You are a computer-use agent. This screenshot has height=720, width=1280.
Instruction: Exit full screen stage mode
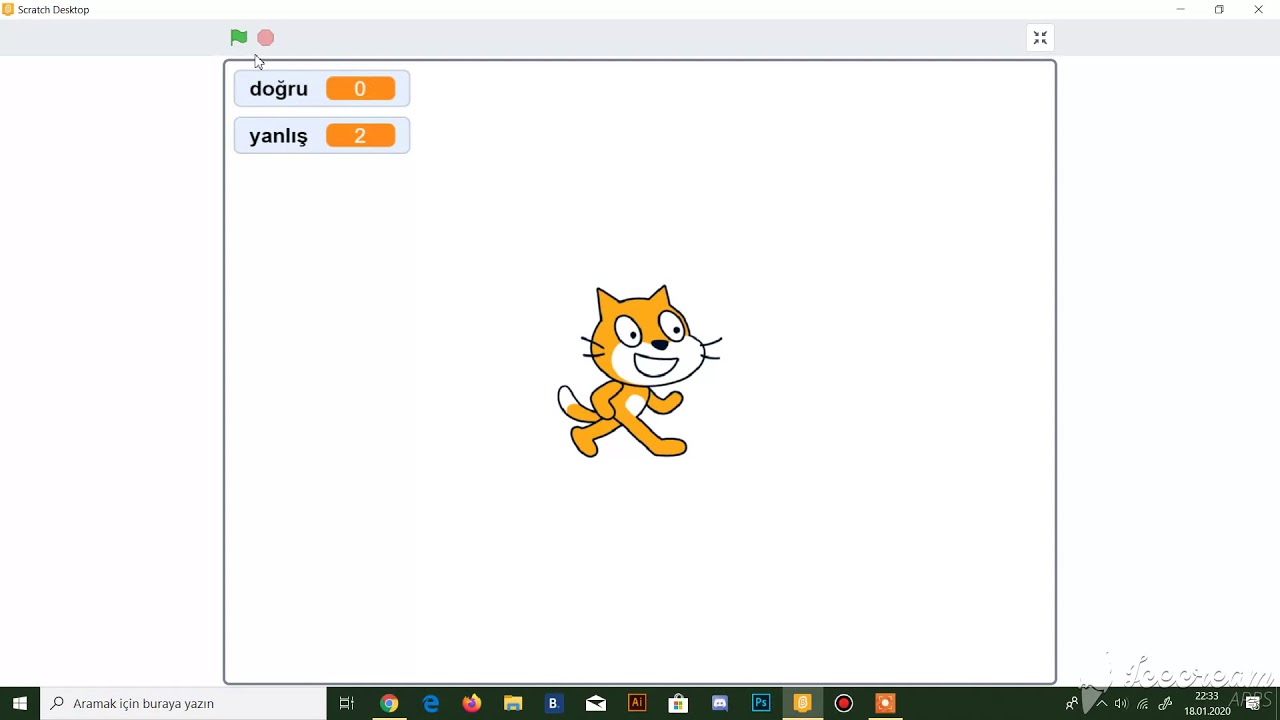click(x=1040, y=38)
